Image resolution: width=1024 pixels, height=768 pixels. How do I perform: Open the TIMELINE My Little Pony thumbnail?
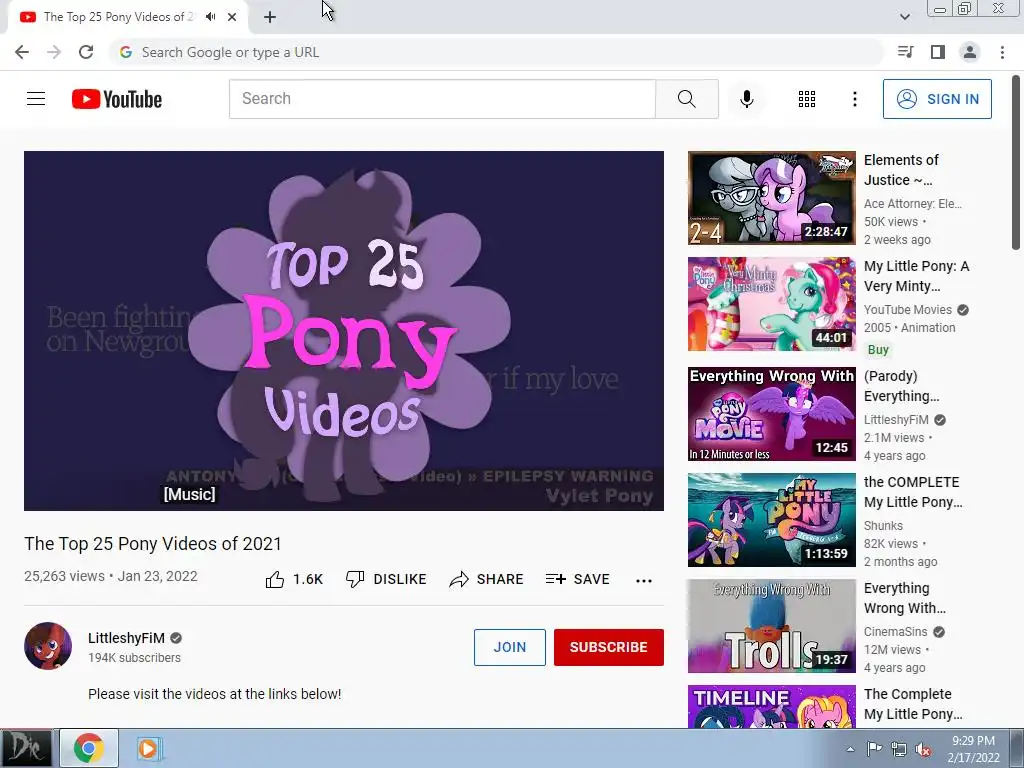771,707
